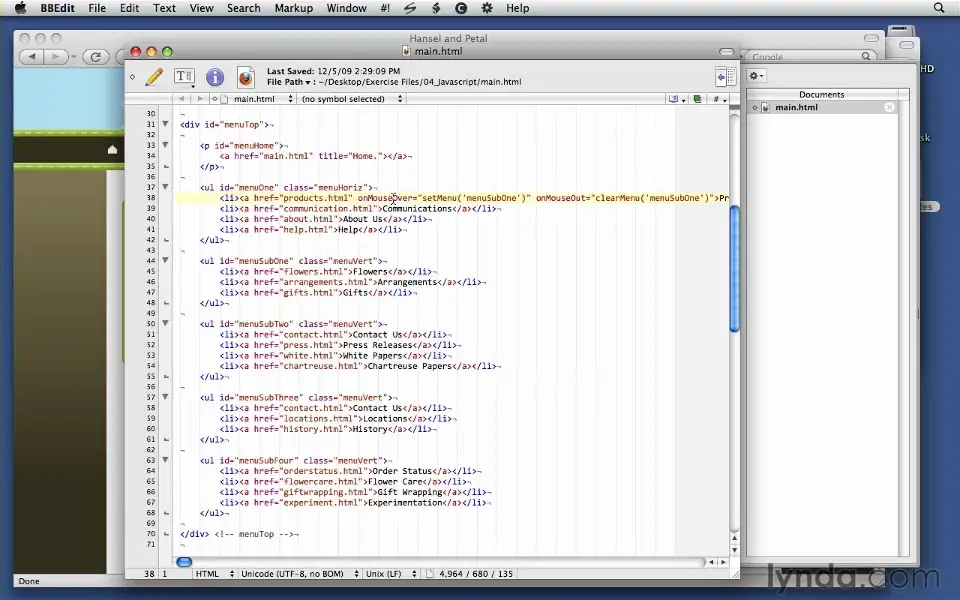The image size is (960, 600).
Task: Open the File menu
Action: tap(97, 8)
